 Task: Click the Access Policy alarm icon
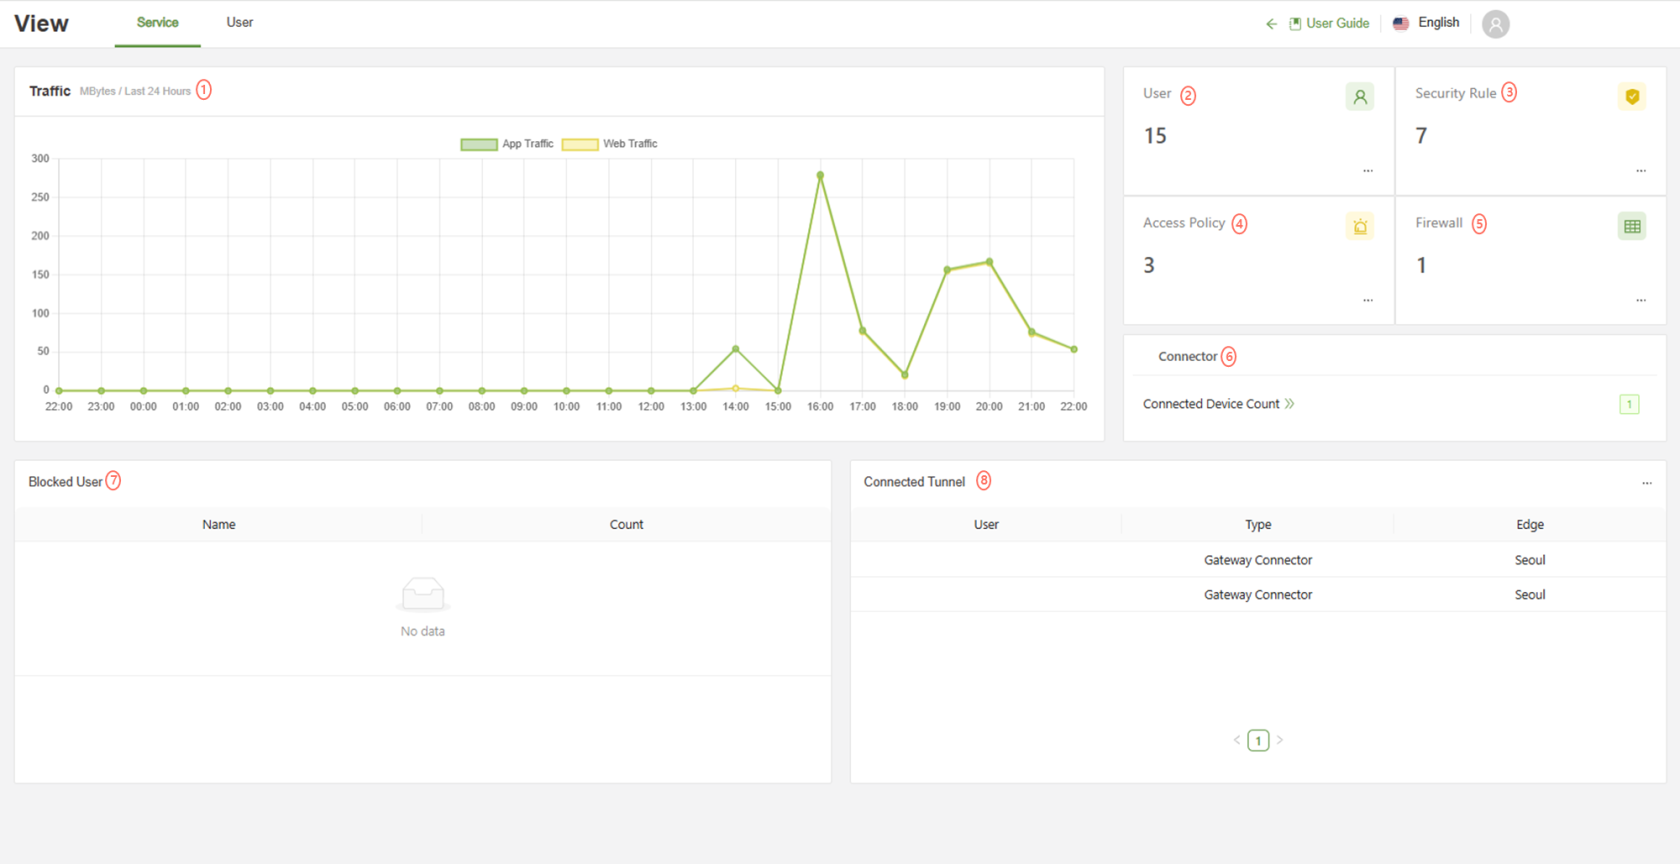pyautogui.click(x=1359, y=226)
